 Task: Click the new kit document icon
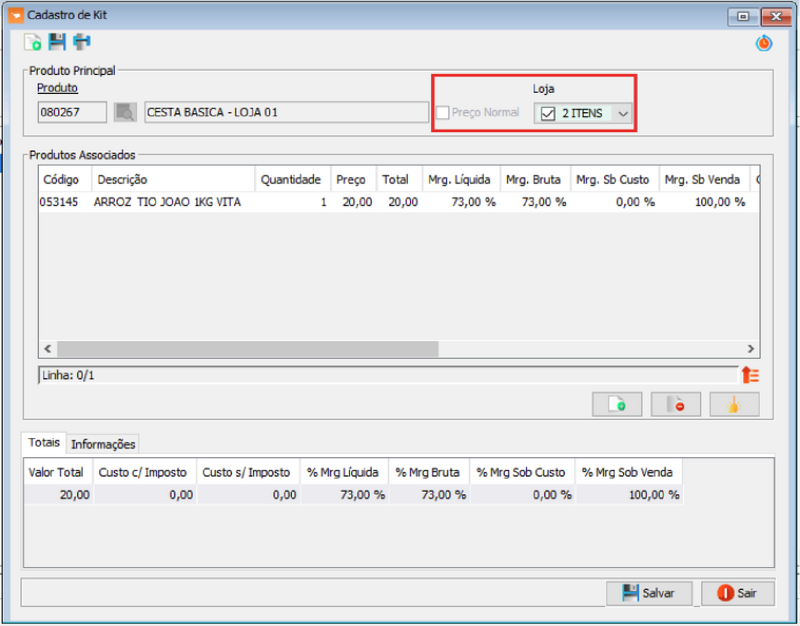click(x=33, y=42)
